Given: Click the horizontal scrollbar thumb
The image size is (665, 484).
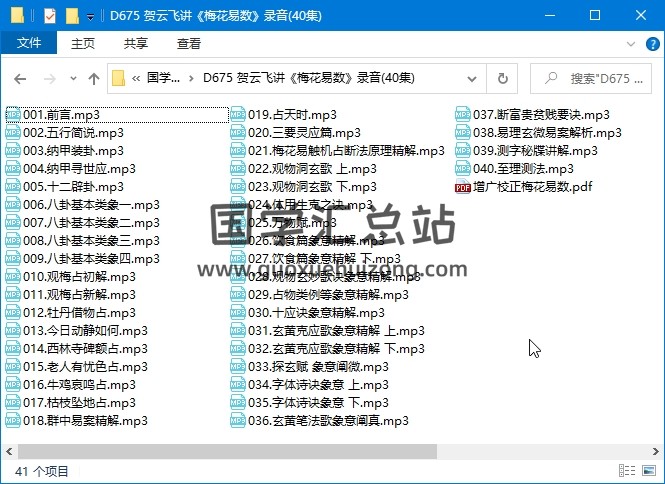Looking at the screenshot, I should [x=227, y=451].
